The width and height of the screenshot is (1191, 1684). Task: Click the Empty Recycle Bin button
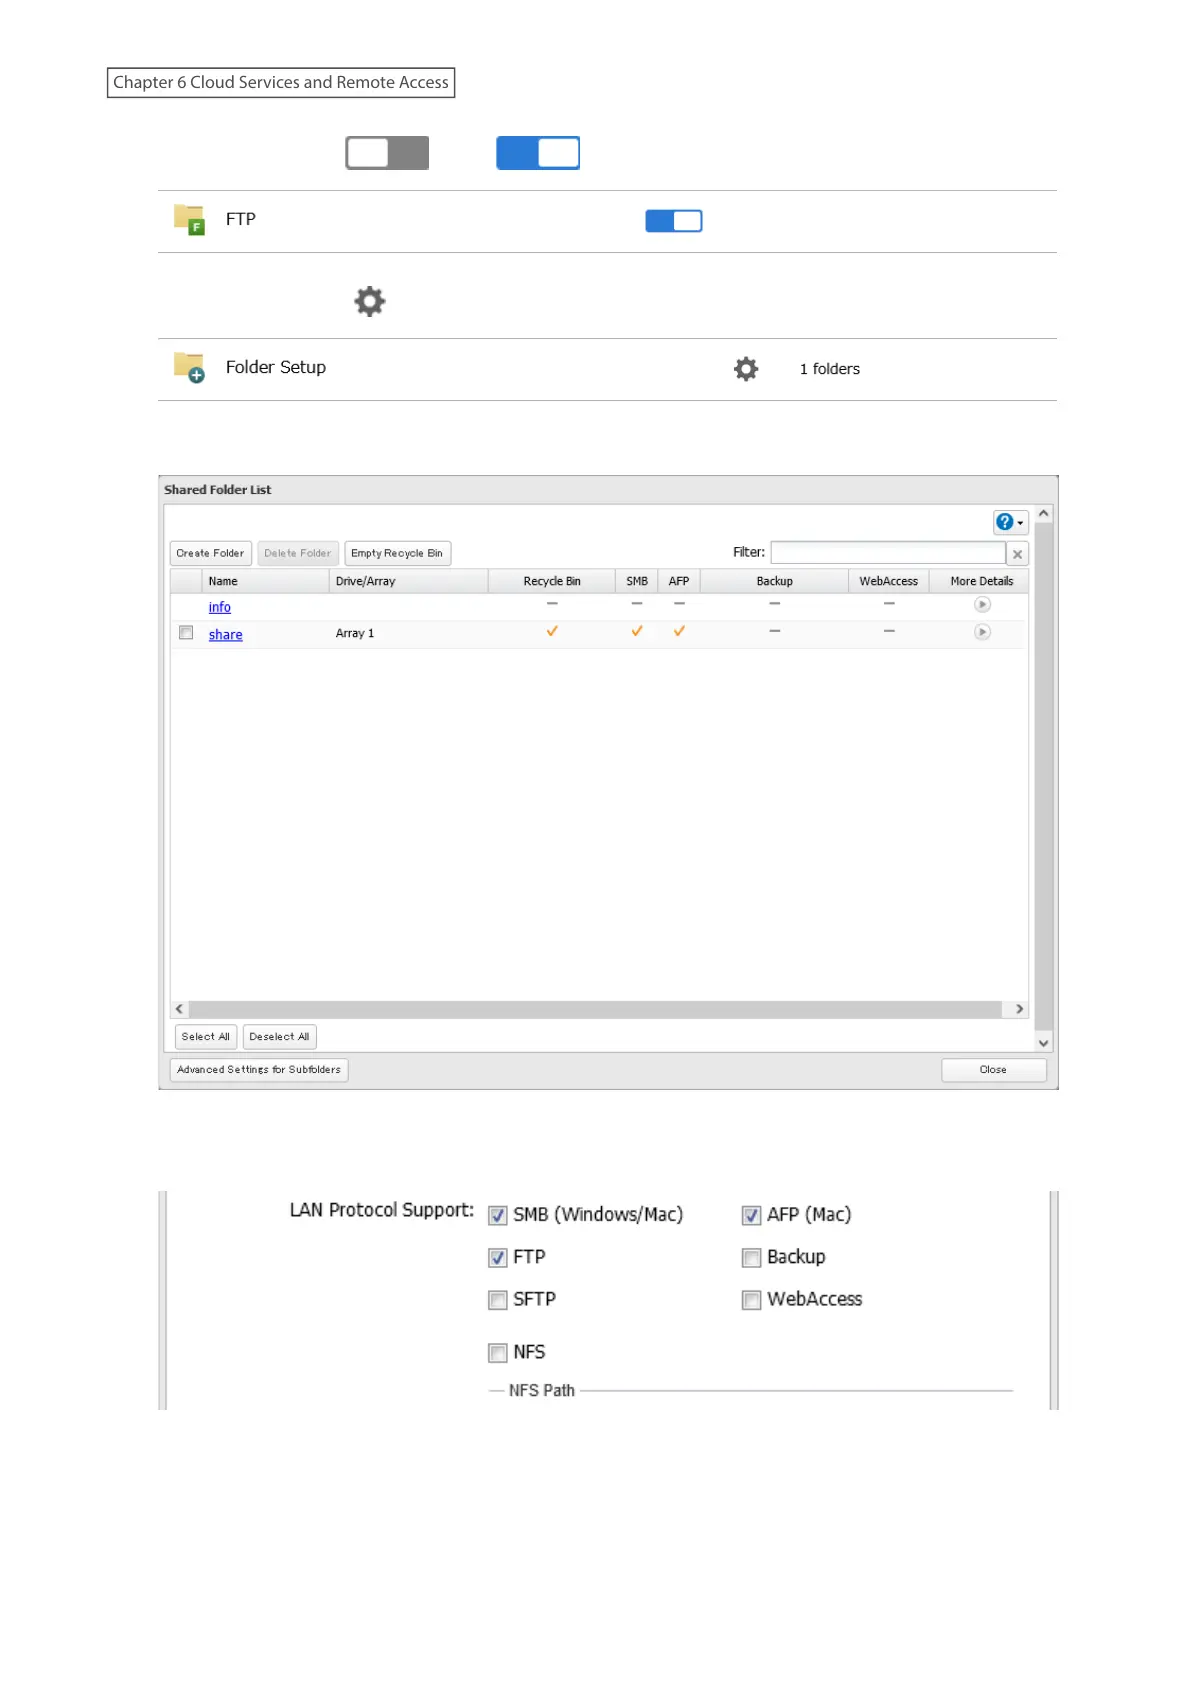(x=397, y=553)
